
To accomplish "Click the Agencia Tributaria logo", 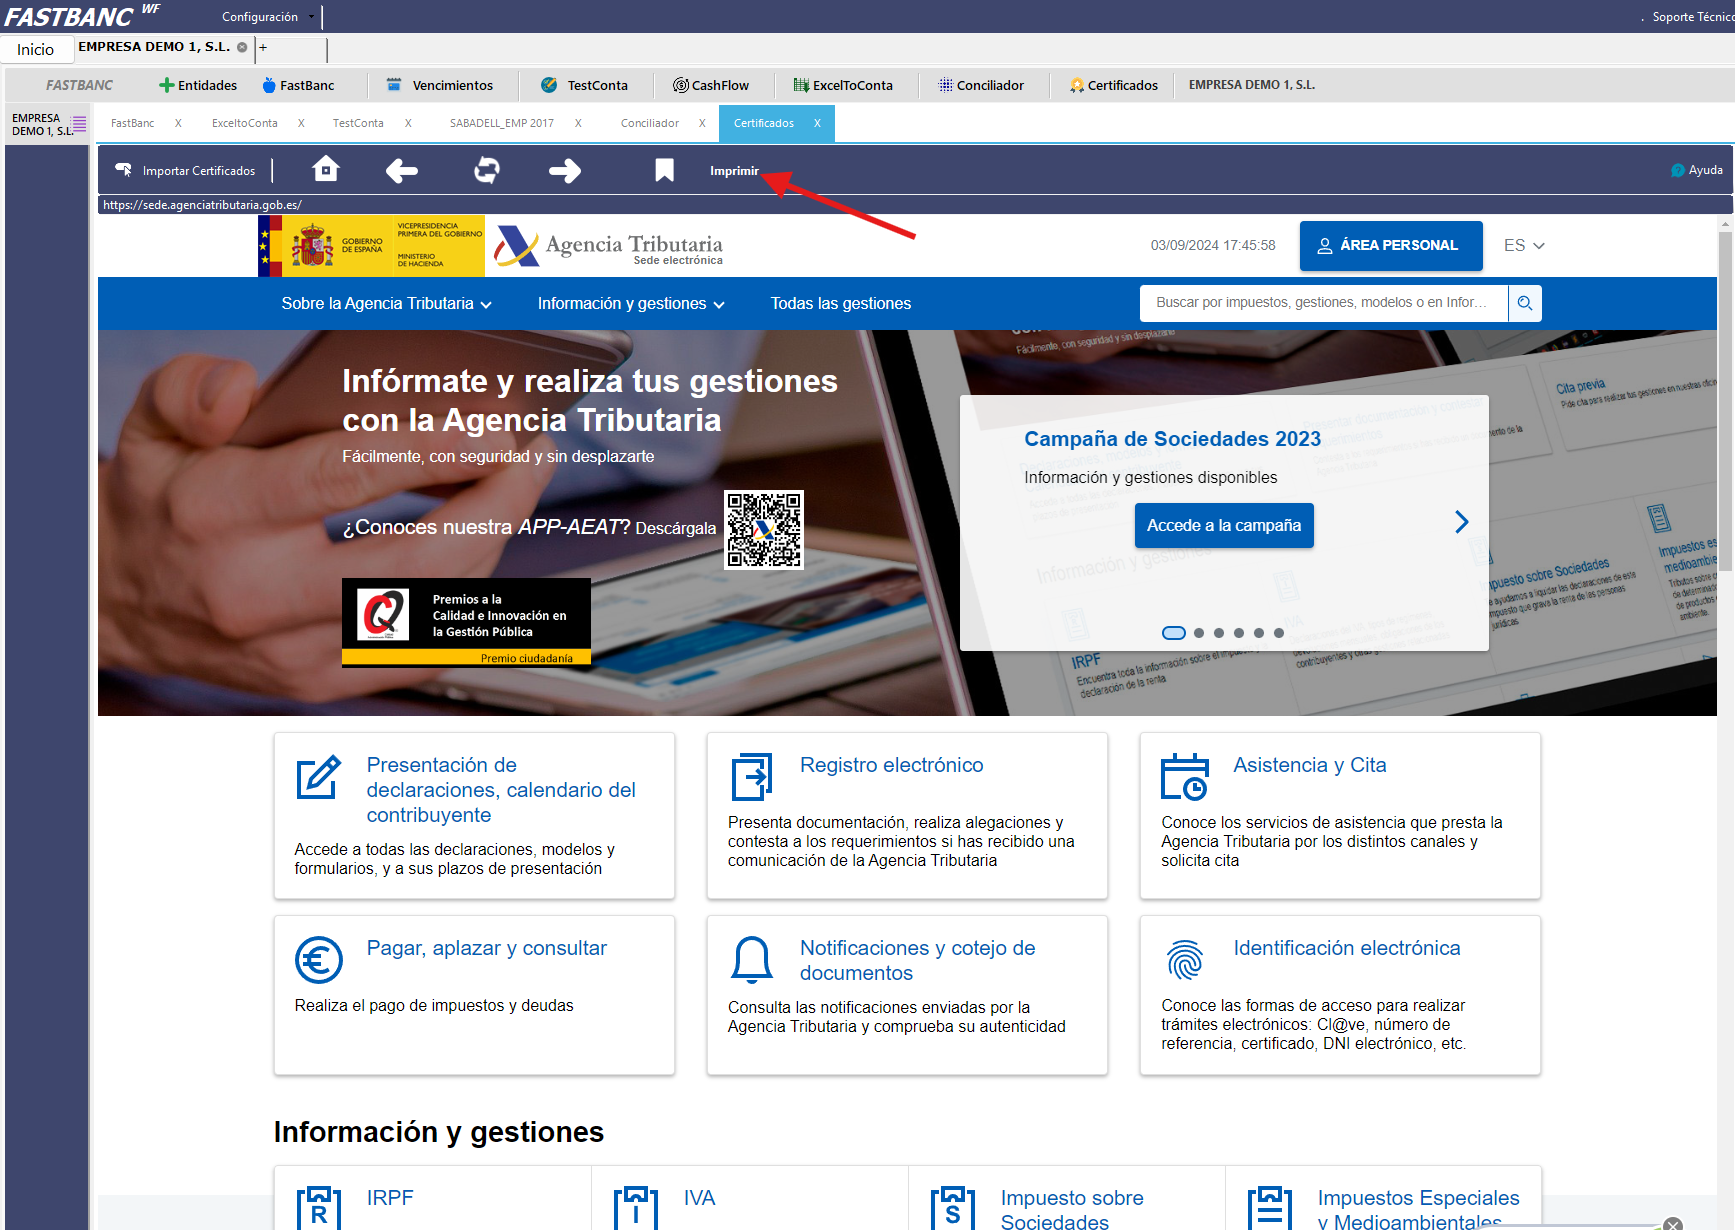I will pyautogui.click(x=609, y=246).
